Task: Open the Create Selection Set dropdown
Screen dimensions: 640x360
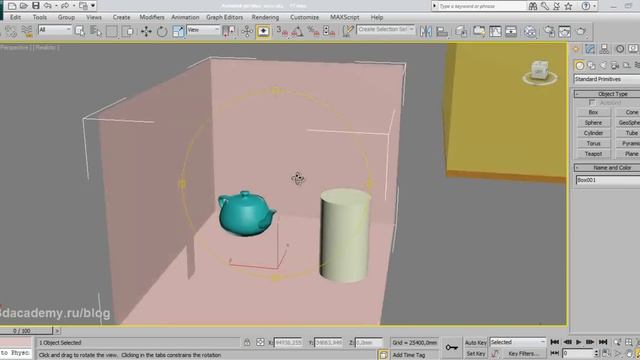Action: coord(386,30)
